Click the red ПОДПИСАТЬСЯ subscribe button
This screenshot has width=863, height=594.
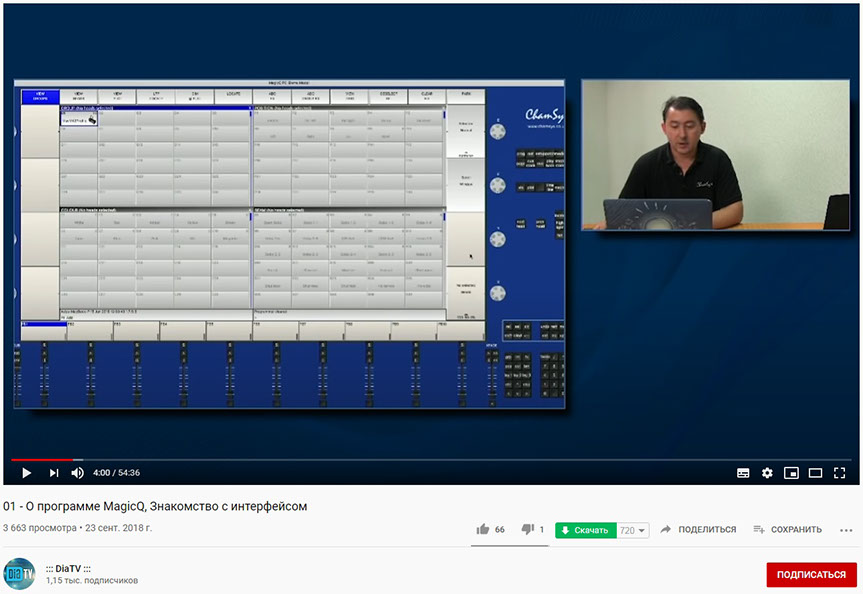click(x=812, y=575)
